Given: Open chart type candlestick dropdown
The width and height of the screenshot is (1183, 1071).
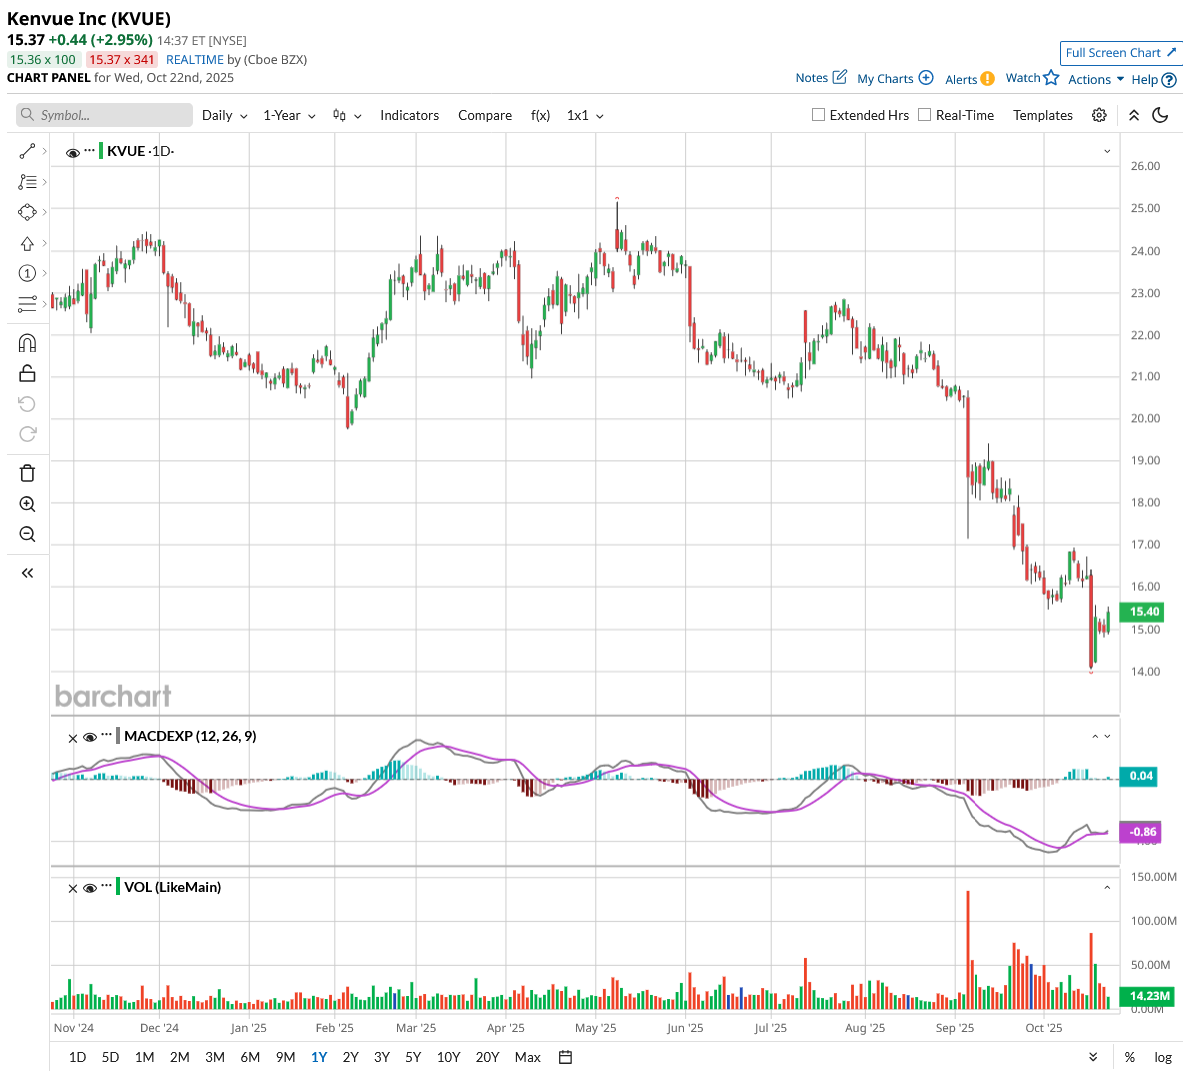Looking at the screenshot, I should [x=347, y=115].
